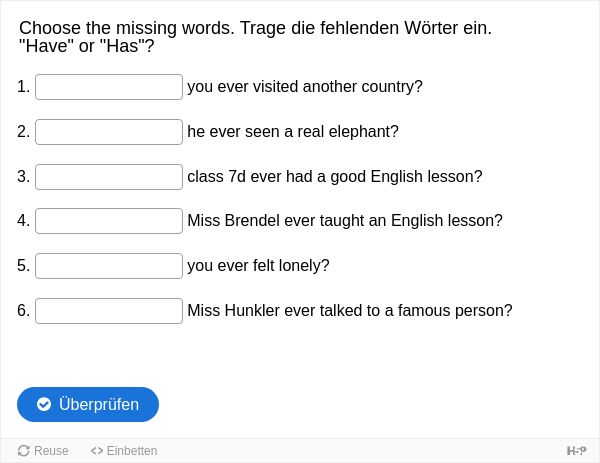Click the checkmark icon inside Überprüfen

coord(44,404)
